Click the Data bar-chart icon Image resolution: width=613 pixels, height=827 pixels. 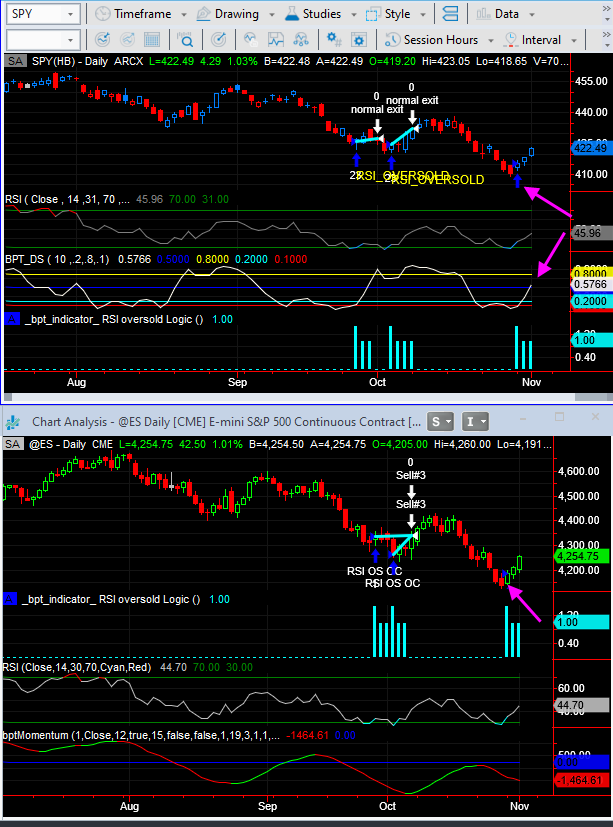[483, 14]
